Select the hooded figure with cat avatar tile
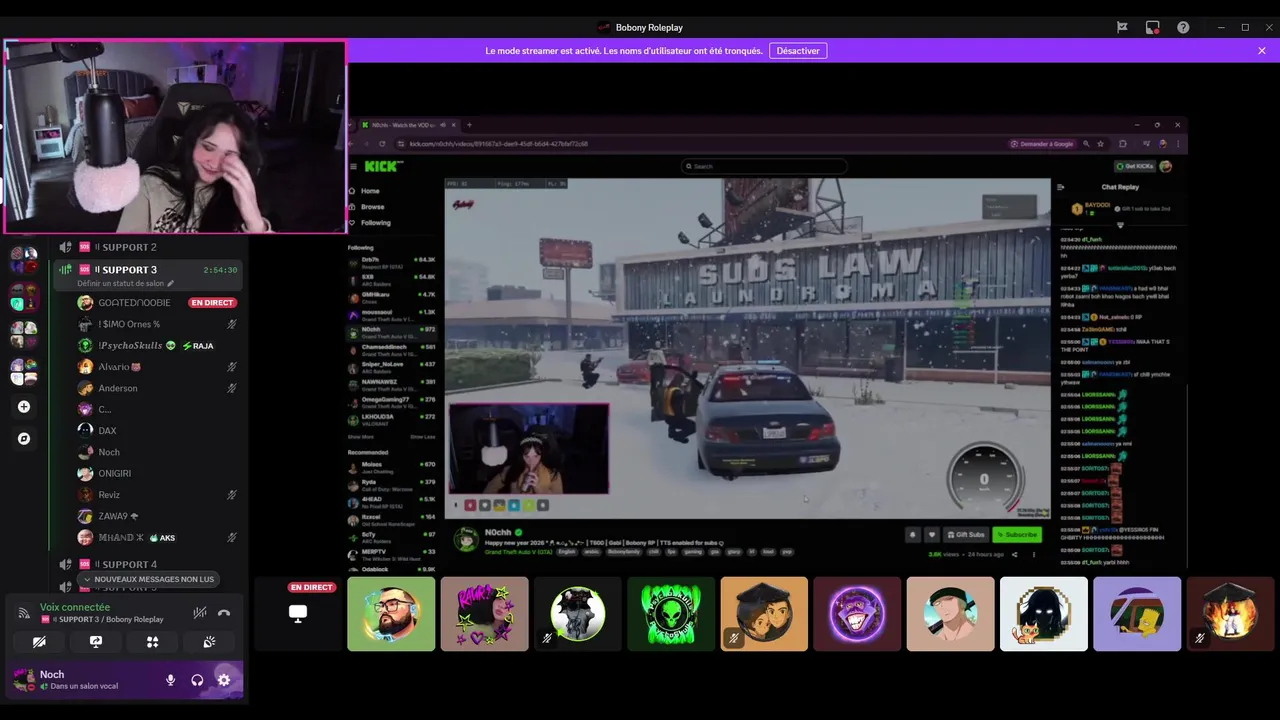 point(1044,614)
